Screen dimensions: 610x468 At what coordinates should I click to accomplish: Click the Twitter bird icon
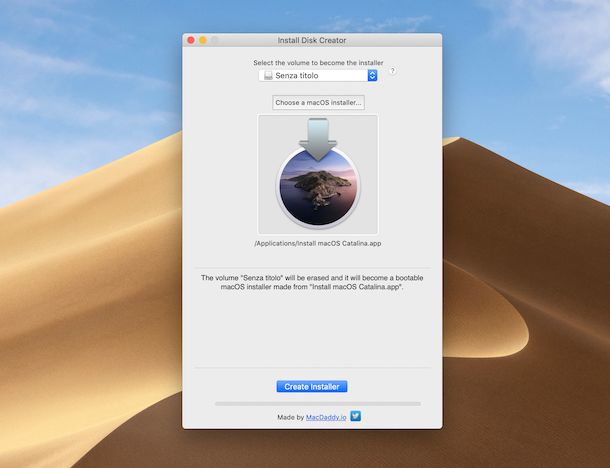click(356, 416)
